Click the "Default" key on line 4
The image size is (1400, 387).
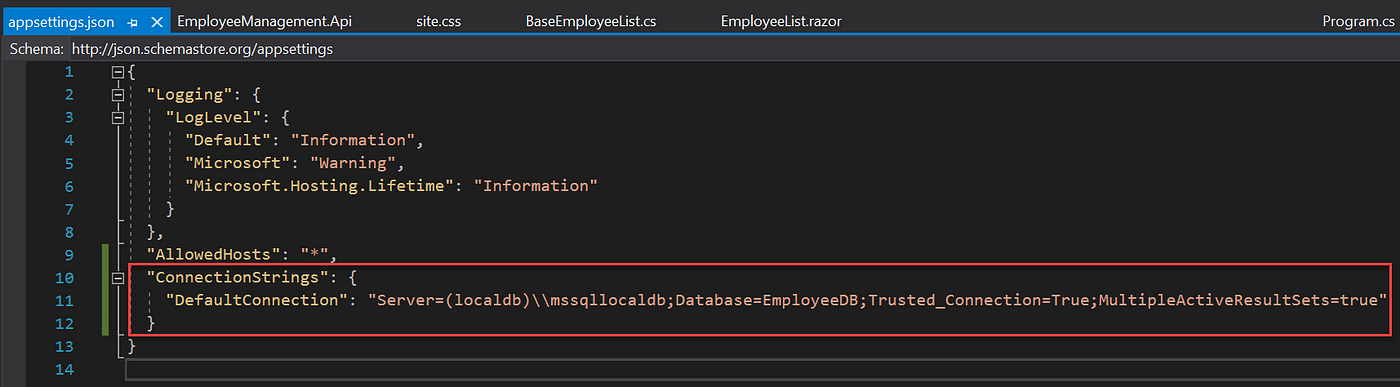227,140
